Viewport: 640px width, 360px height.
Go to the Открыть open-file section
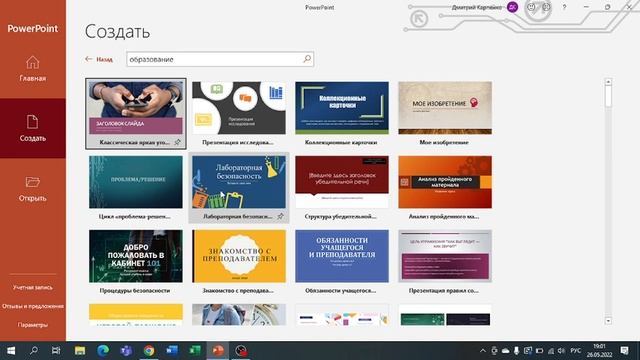pos(33,189)
